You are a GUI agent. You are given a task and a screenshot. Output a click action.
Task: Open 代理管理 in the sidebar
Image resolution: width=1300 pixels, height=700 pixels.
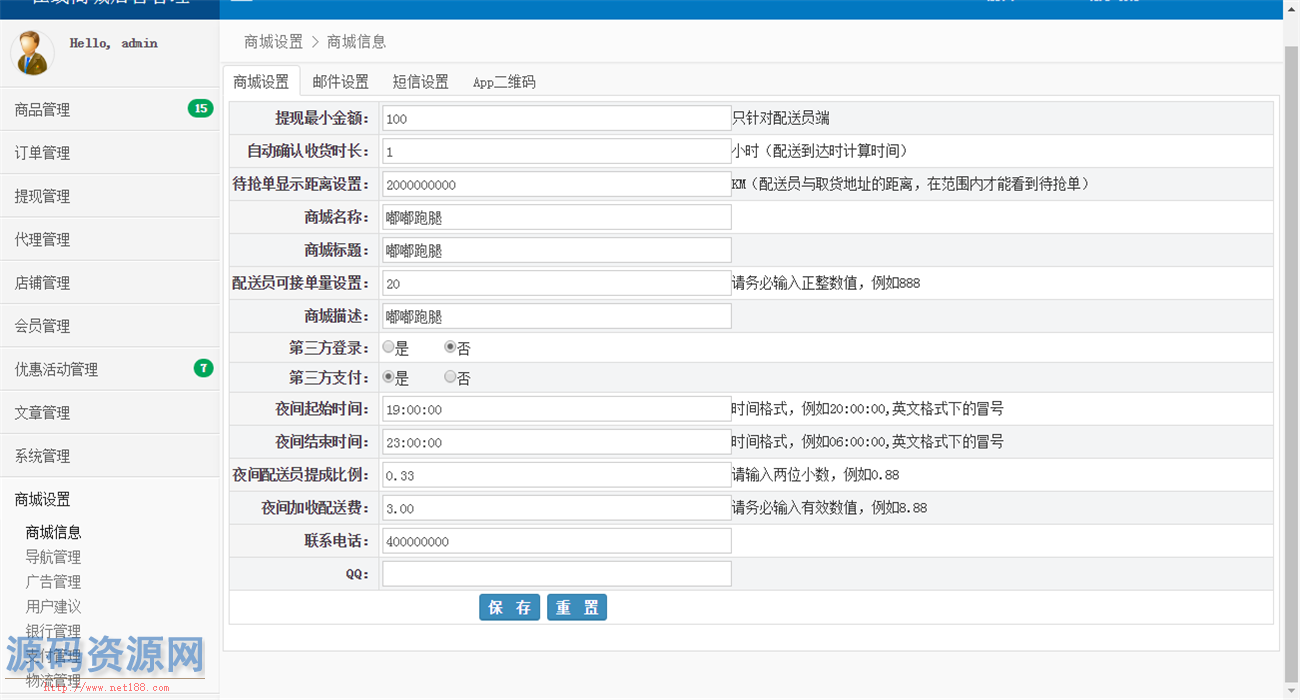click(109, 239)
